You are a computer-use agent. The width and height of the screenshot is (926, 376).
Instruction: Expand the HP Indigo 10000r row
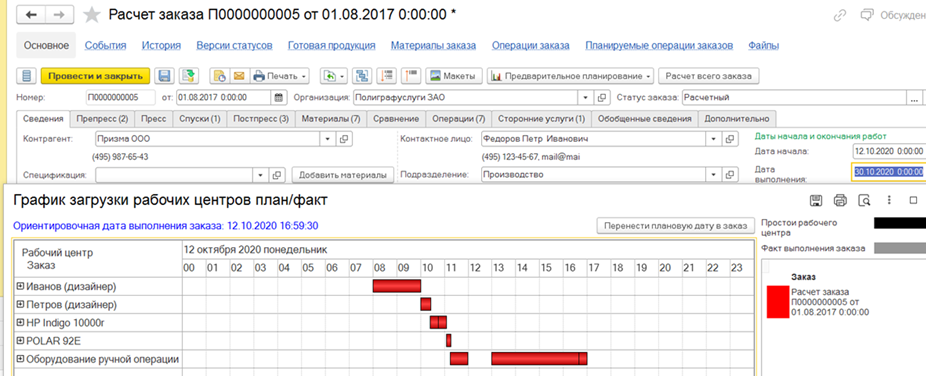tap(21, 322)
